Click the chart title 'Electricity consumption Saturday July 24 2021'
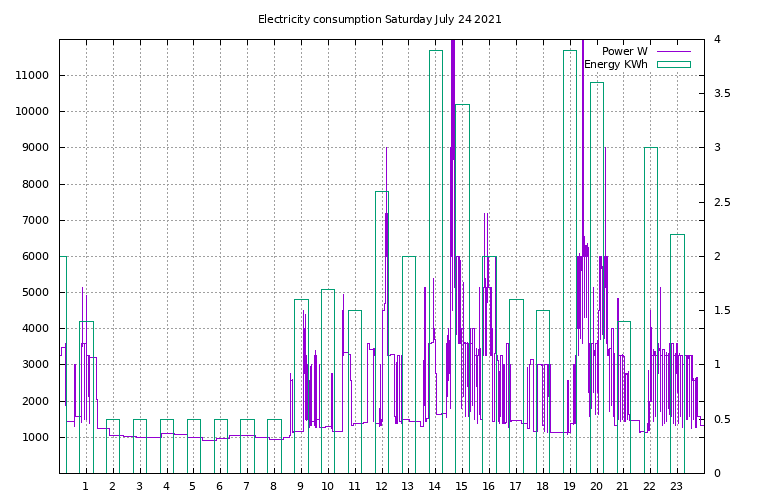This screenshot has width=768, height=500. (380, 20)
